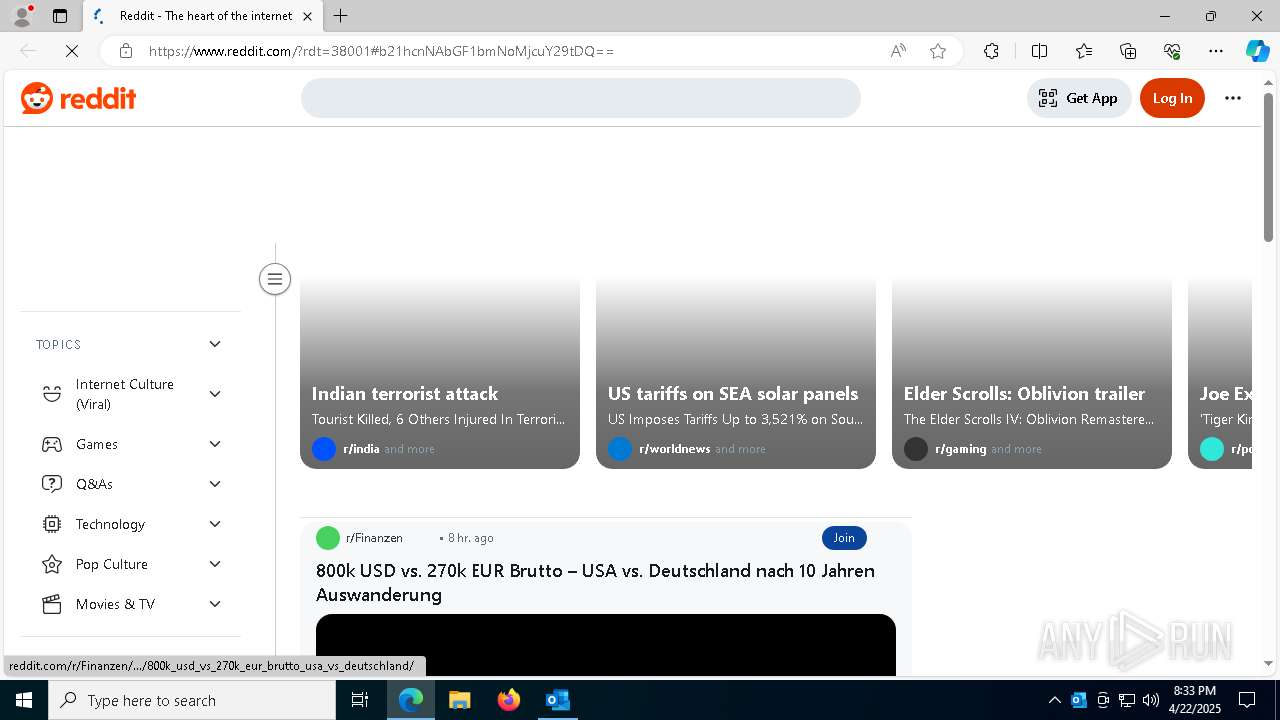Click the site info lock icon
This screenshot has width=1280, height=720.
coord(126,51)
